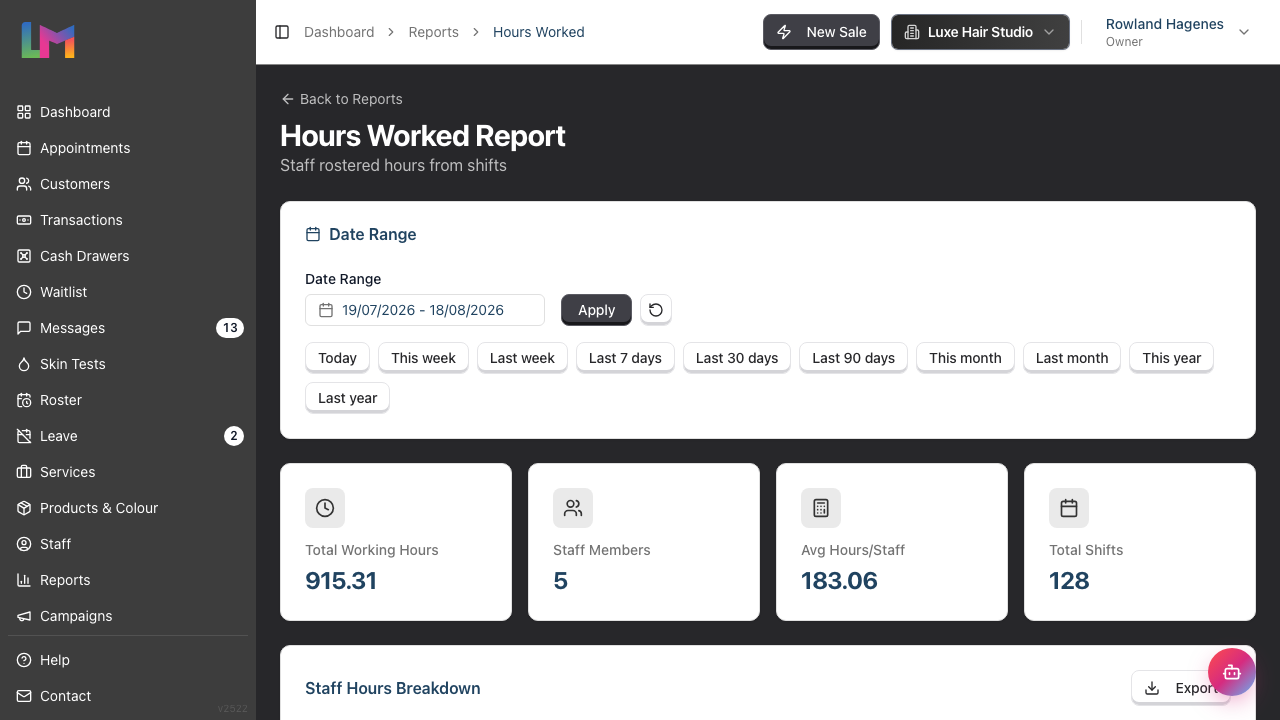This screenshot has height=720, width=1280.
Task: Choose Last 7 days preset
Action: point(625,358)
